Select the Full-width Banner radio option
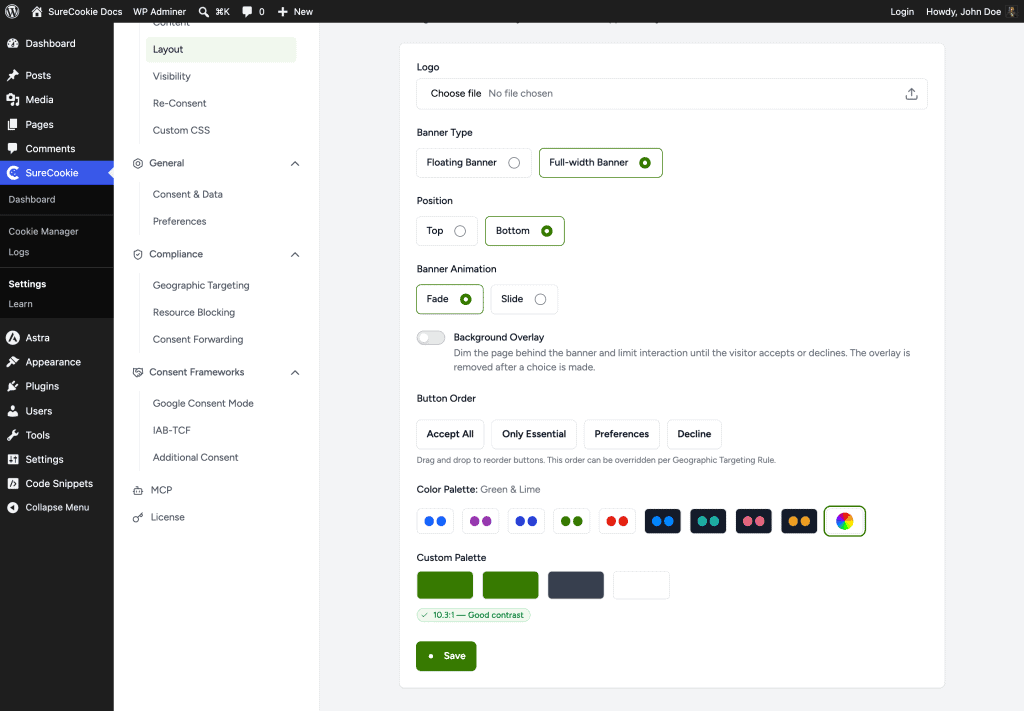Viewport: 1024px width, 711px height. 600,163
